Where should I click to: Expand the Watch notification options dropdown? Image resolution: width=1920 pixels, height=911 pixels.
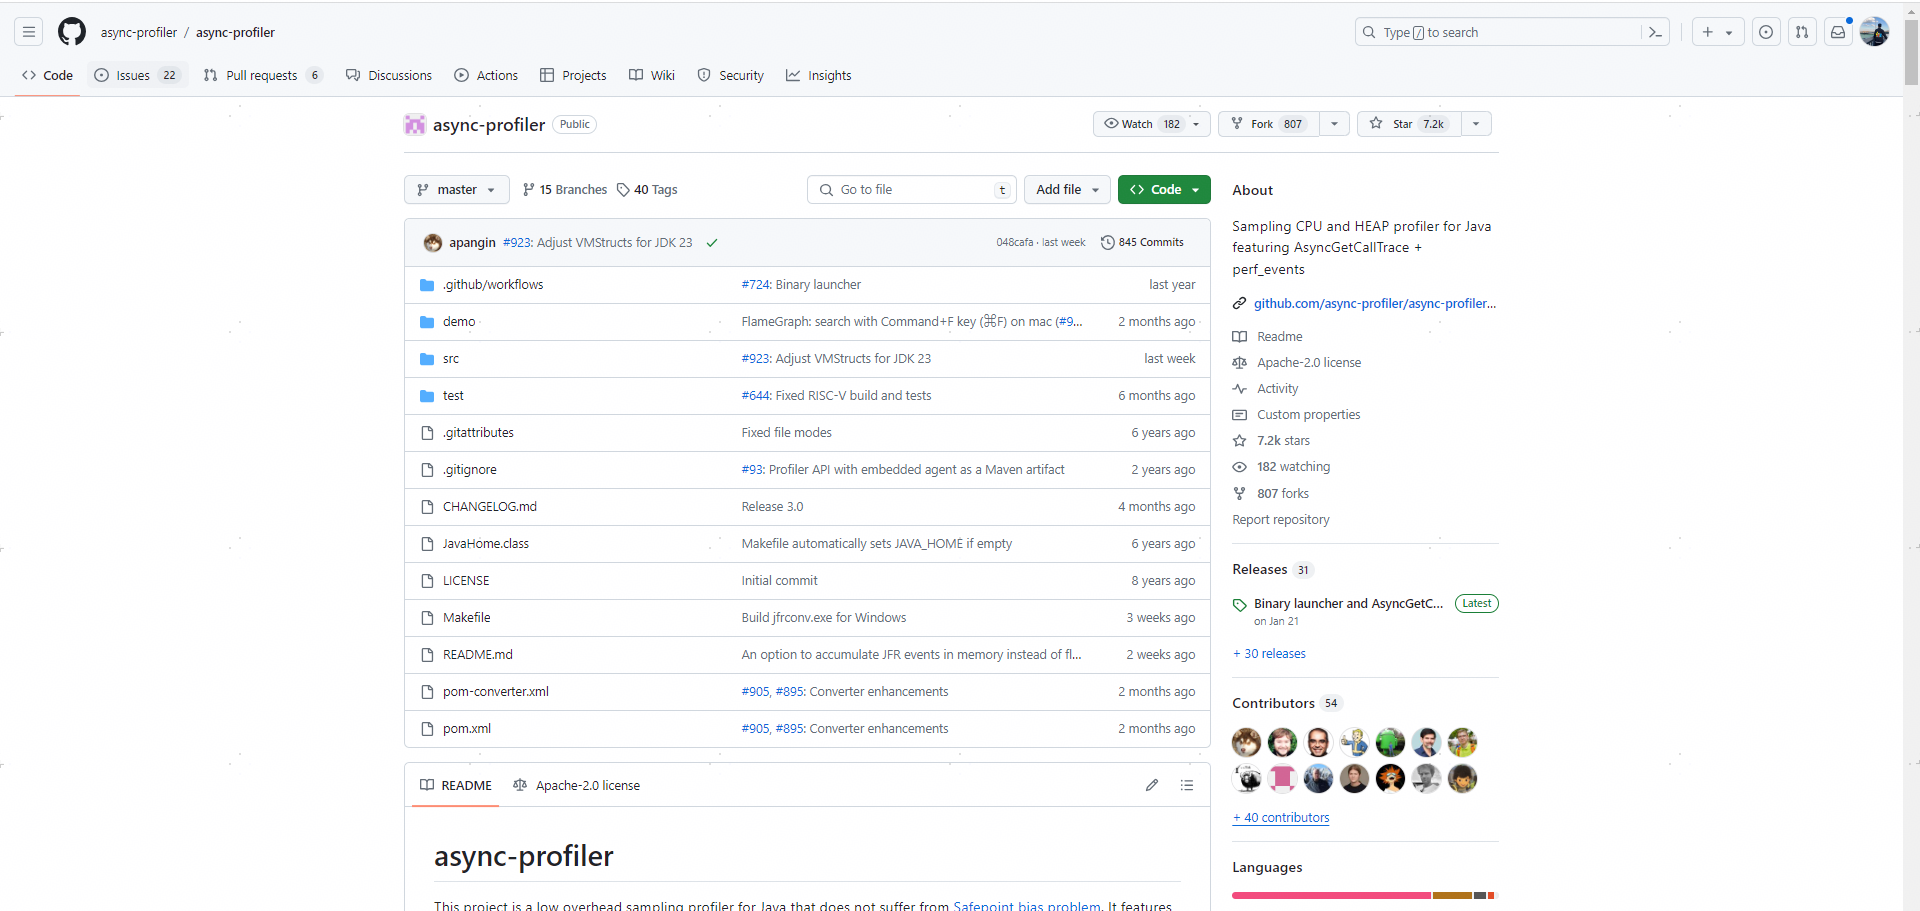click(x=1196, y=124)
